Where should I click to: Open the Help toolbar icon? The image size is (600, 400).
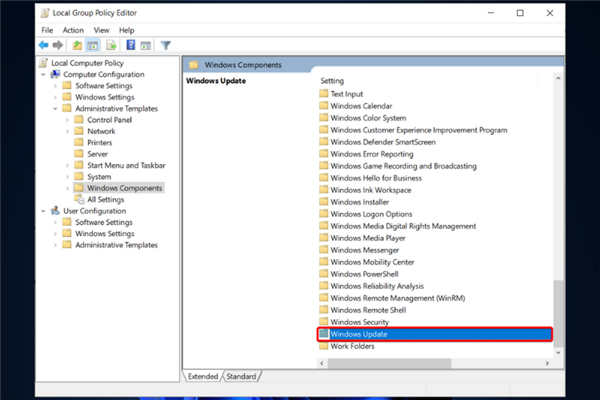(x=130, y=45)
